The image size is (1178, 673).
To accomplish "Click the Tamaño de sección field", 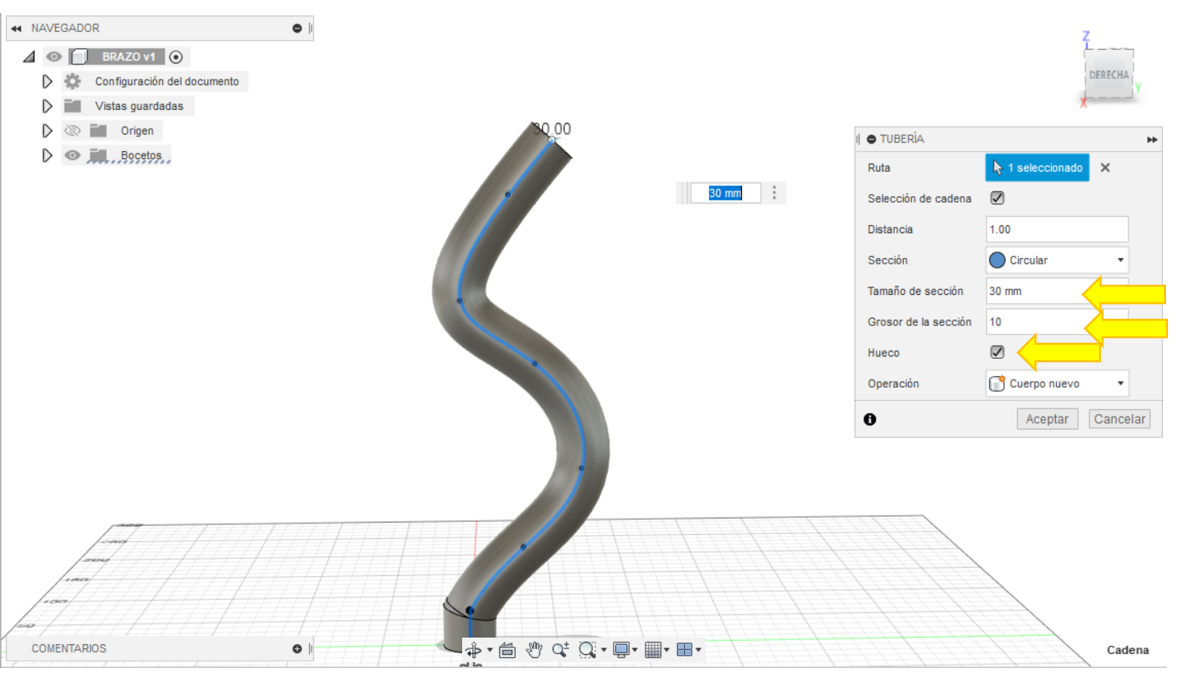I will (x=1056, y=291).
